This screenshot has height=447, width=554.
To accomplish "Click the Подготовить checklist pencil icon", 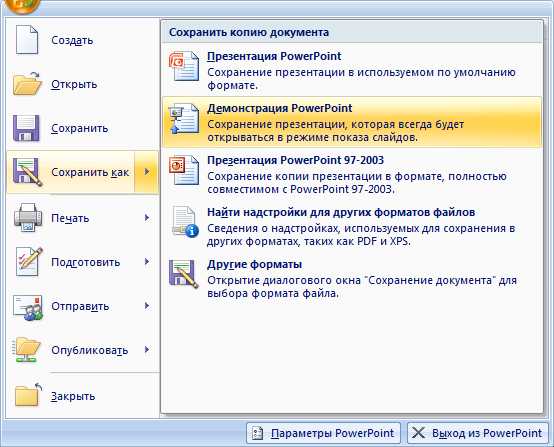I will [28, 262].
